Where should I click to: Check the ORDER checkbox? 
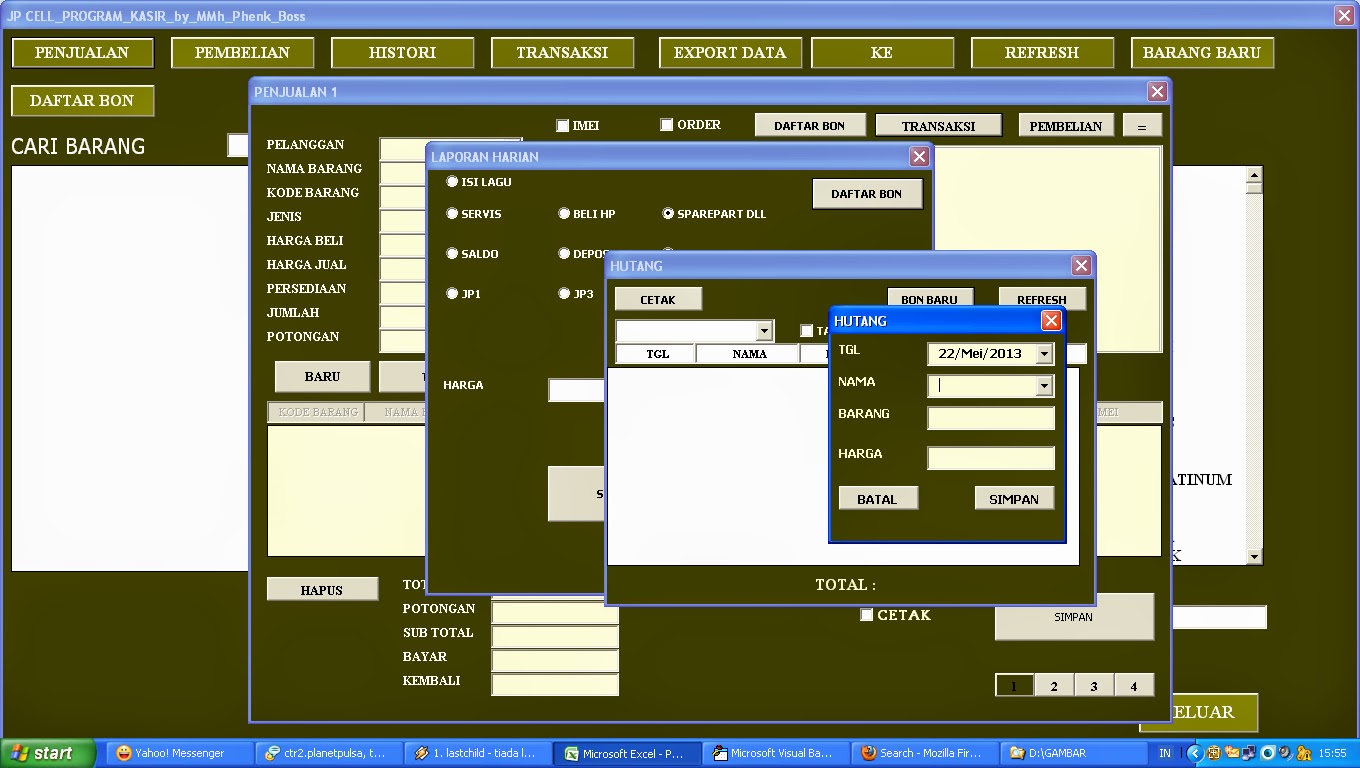click(666, 124)
